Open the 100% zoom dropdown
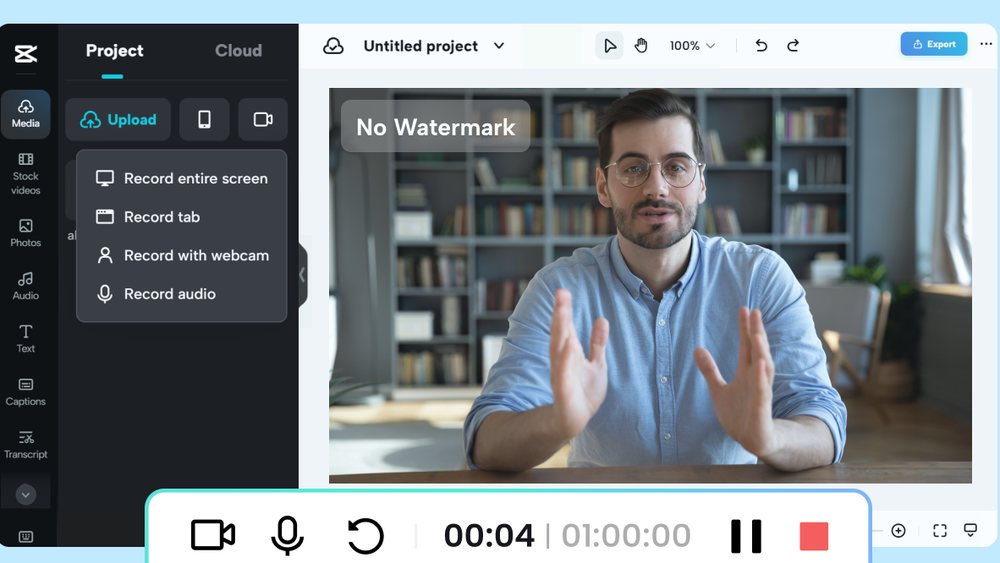The width and height of the screenshot is (1000, 563). (692, 46)
